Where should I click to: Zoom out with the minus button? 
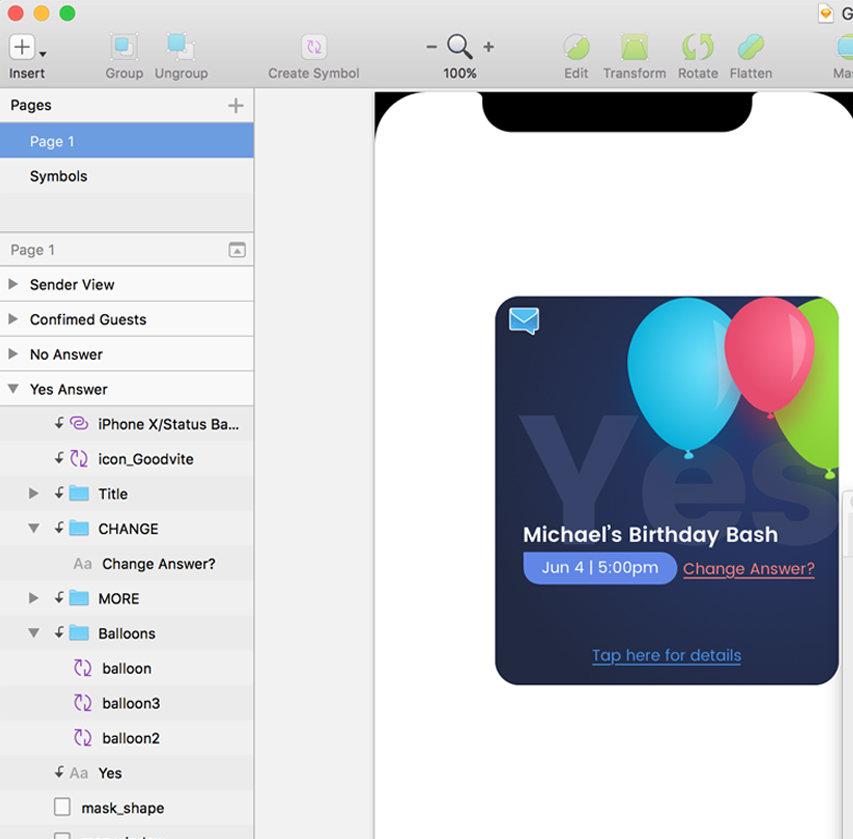431,47
